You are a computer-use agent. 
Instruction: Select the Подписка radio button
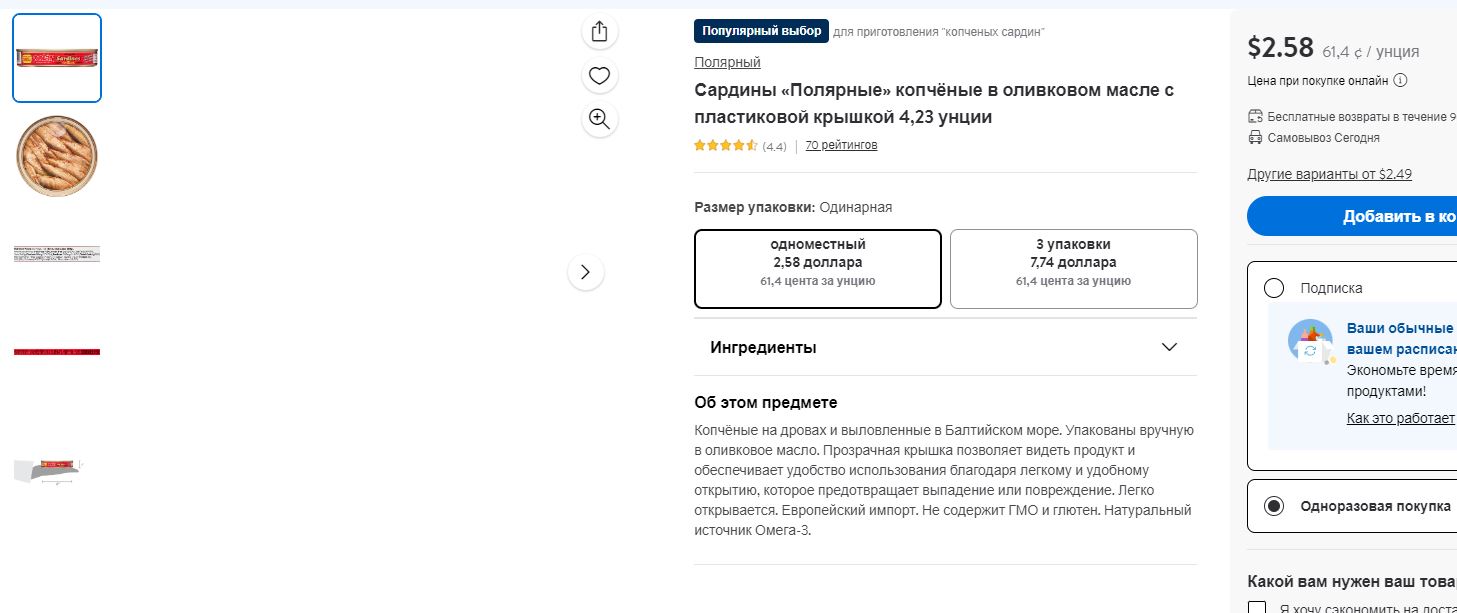coord(1274,288)
